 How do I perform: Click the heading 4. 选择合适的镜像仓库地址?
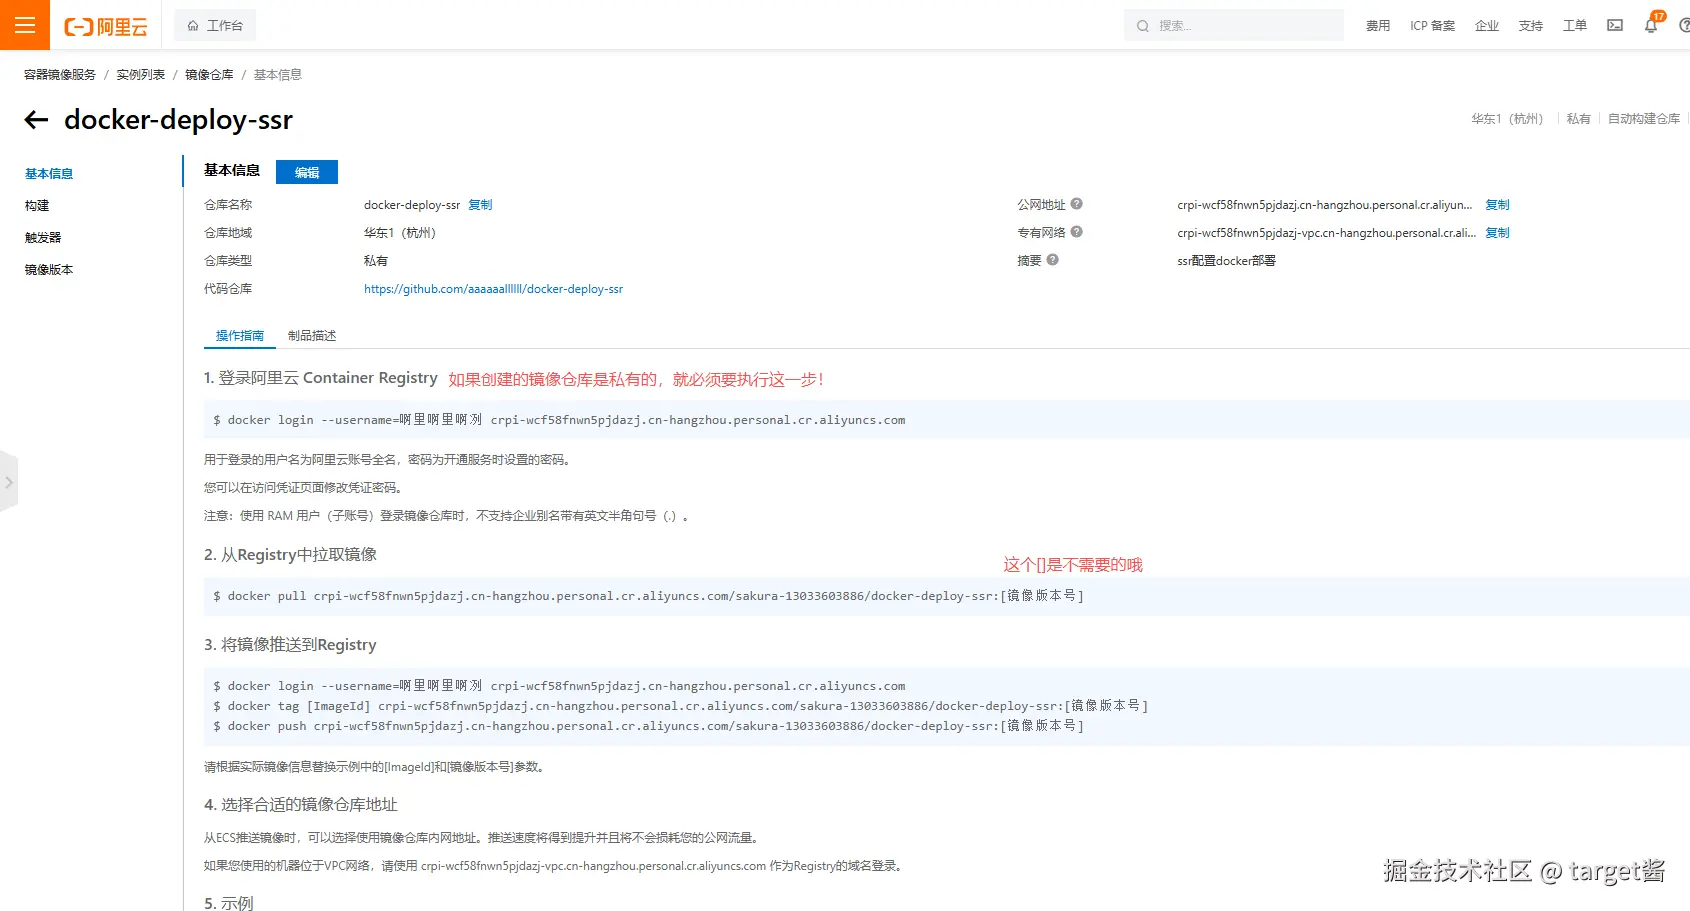(x=301, y=805)
